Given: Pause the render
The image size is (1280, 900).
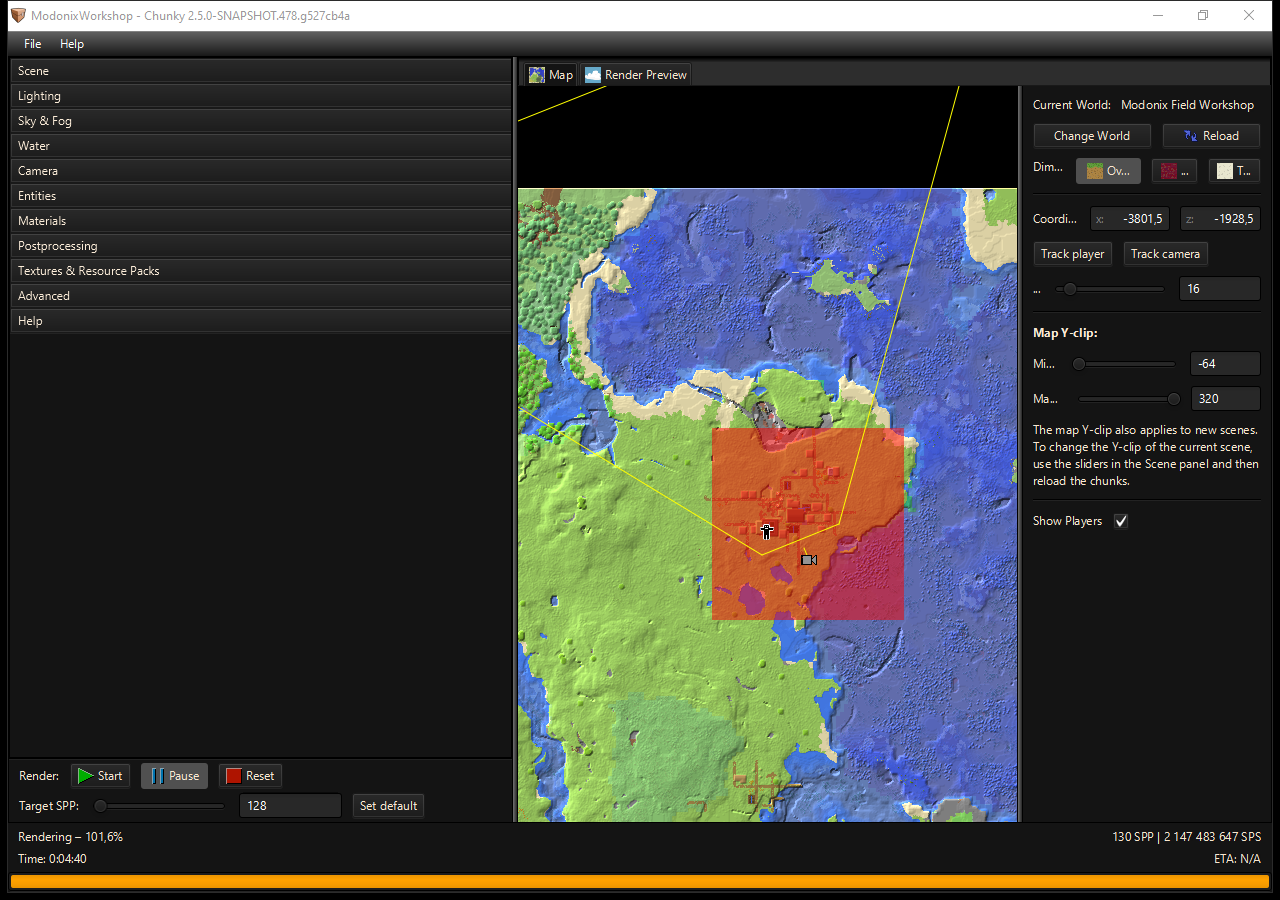Looking at the screenshot, I should click(x=175, y=776).
